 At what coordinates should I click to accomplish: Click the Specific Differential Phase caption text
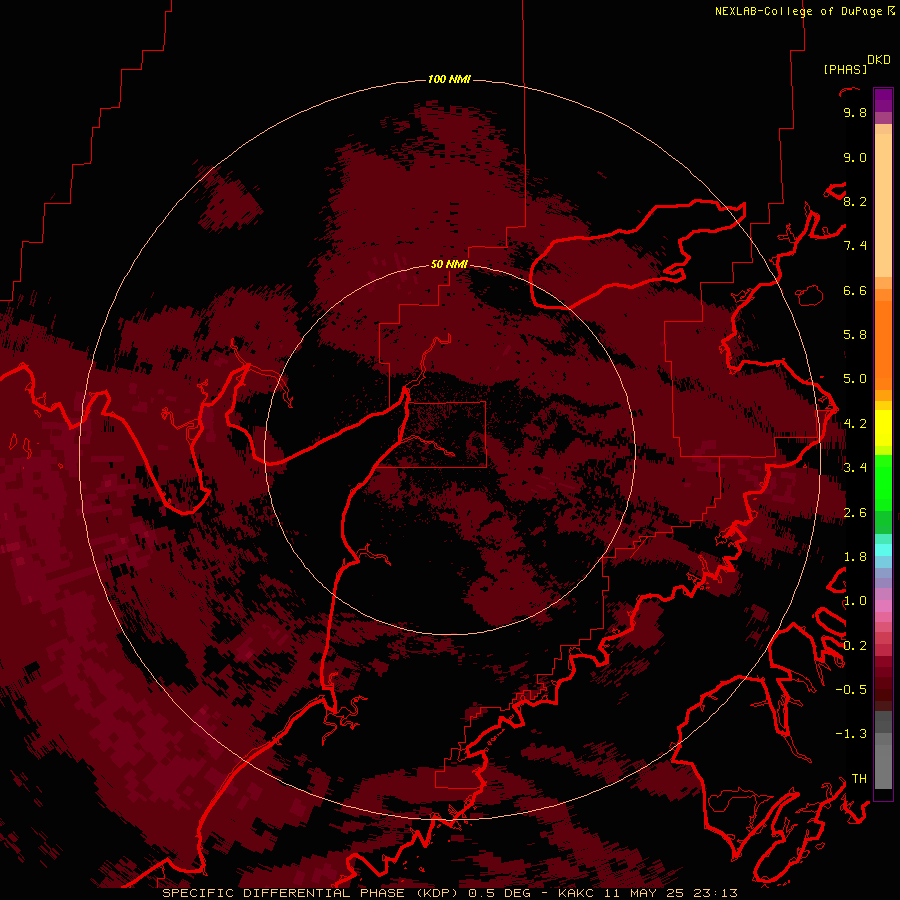pyautogui.click(x=449, y=893)
